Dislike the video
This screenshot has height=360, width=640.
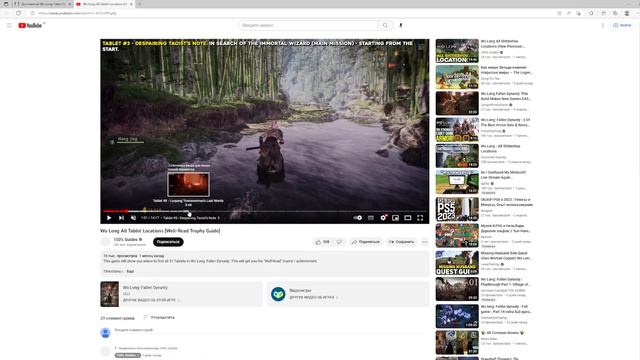[x=339, y=242]
